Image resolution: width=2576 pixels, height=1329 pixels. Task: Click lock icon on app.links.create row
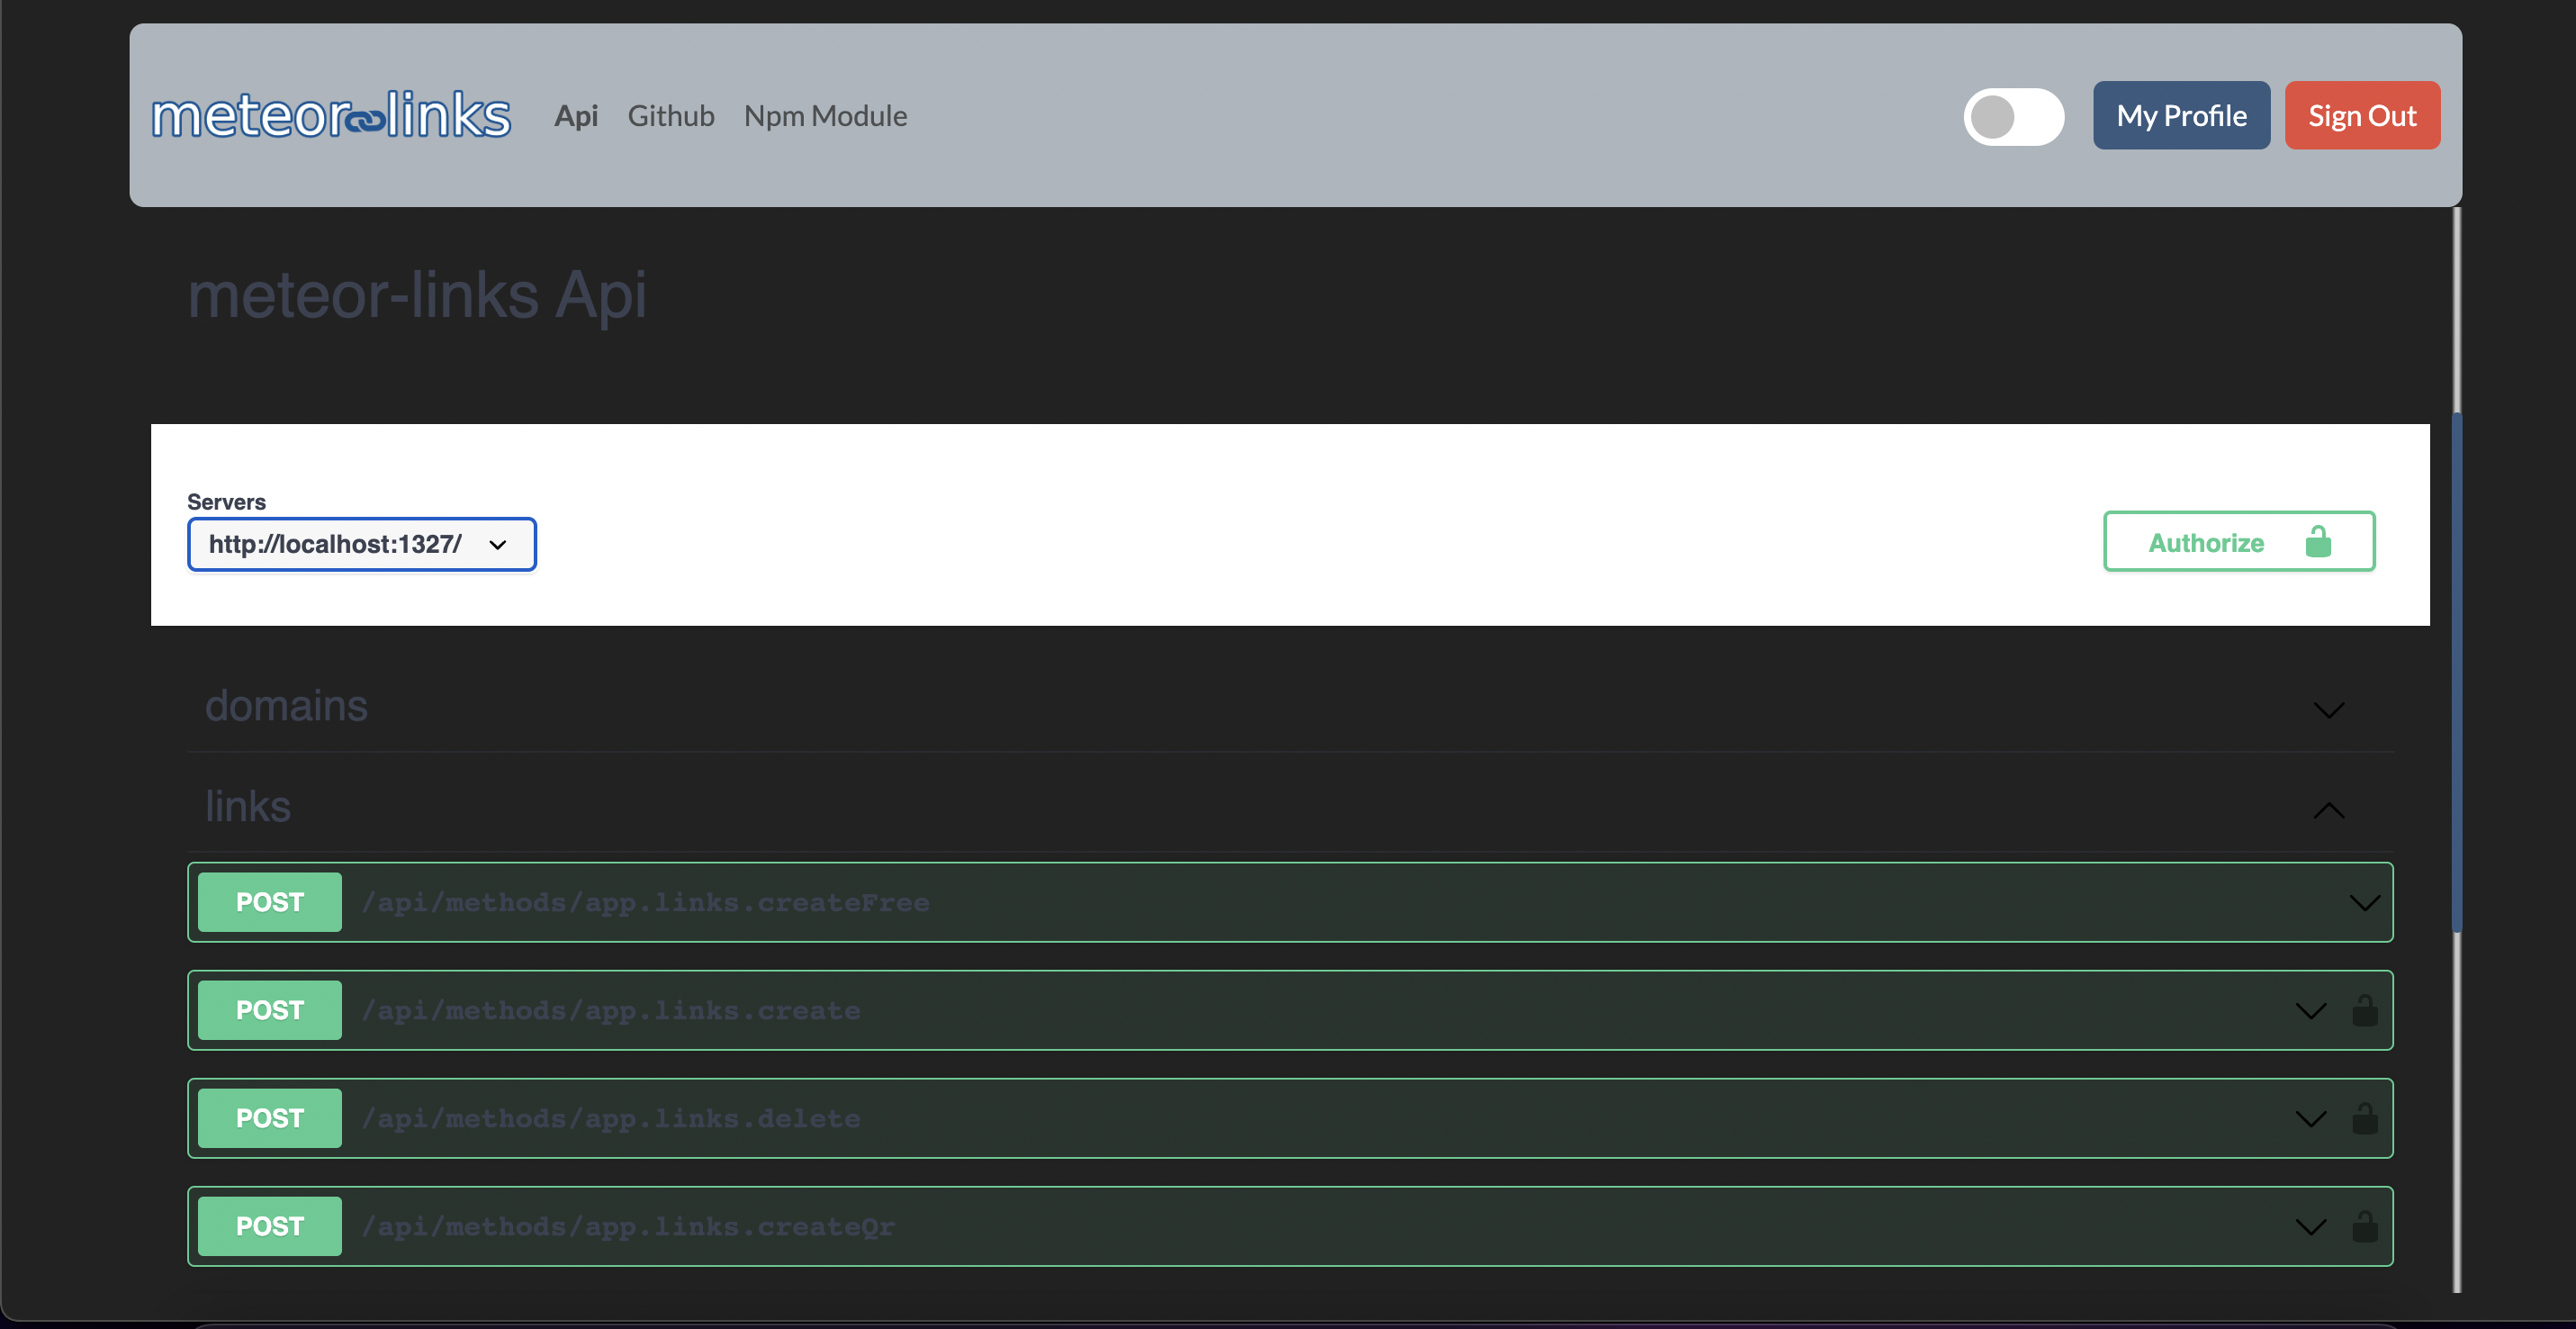point(2364,1010)
